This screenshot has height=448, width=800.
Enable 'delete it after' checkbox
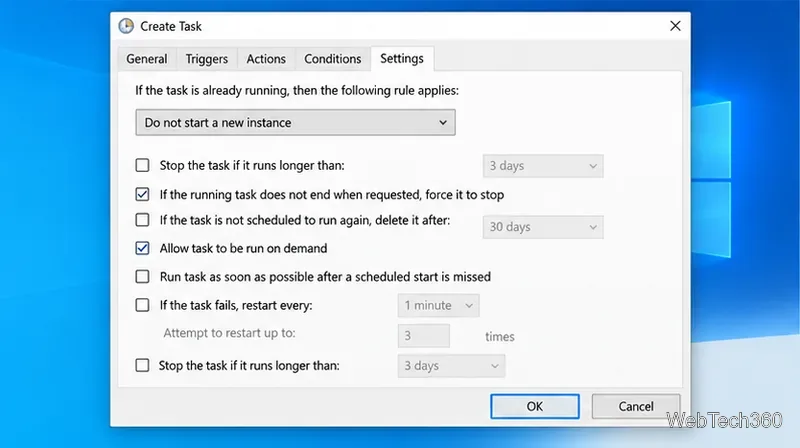click(142, 220)
